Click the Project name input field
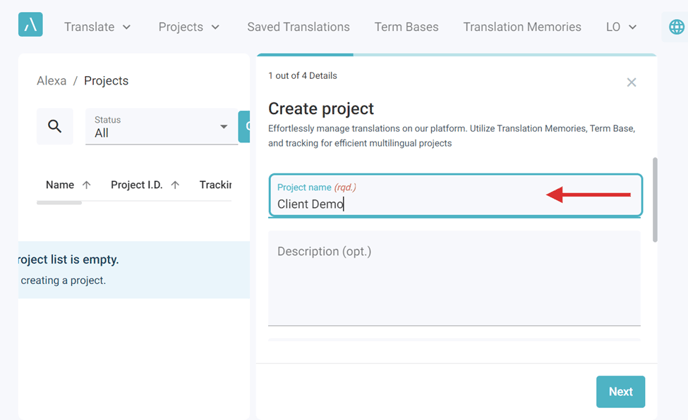Viewport: 688px width, 420px height. 455,195
